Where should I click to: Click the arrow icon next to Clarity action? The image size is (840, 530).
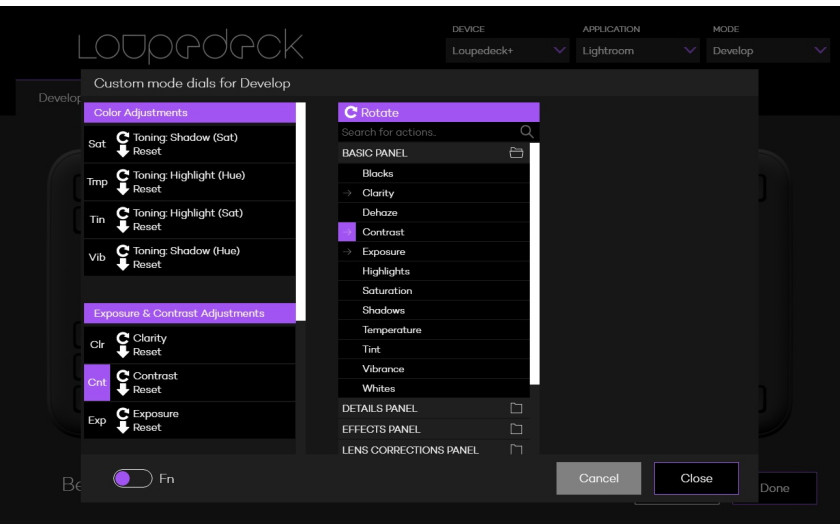coord(347,193)
